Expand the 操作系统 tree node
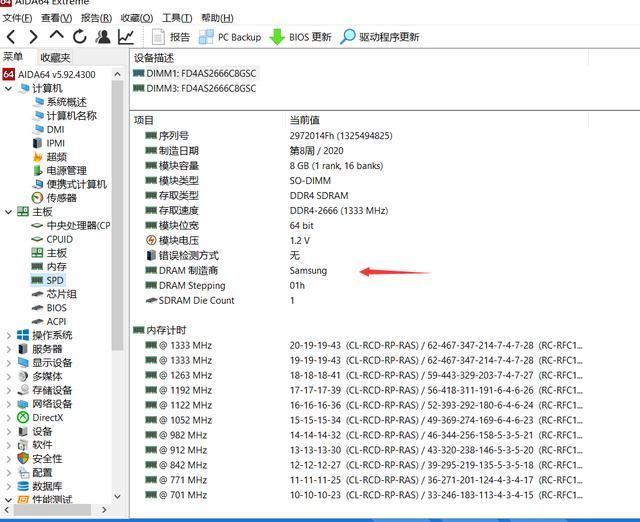The image size is (640, 522). pos(9,335)
